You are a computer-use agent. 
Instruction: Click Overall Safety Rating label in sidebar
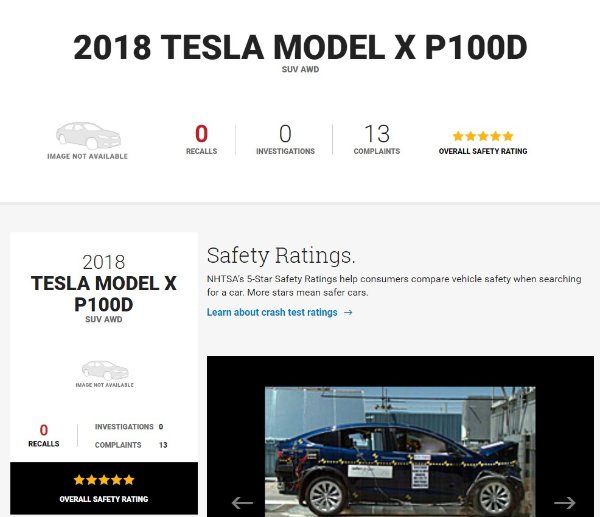coord(104,498)
